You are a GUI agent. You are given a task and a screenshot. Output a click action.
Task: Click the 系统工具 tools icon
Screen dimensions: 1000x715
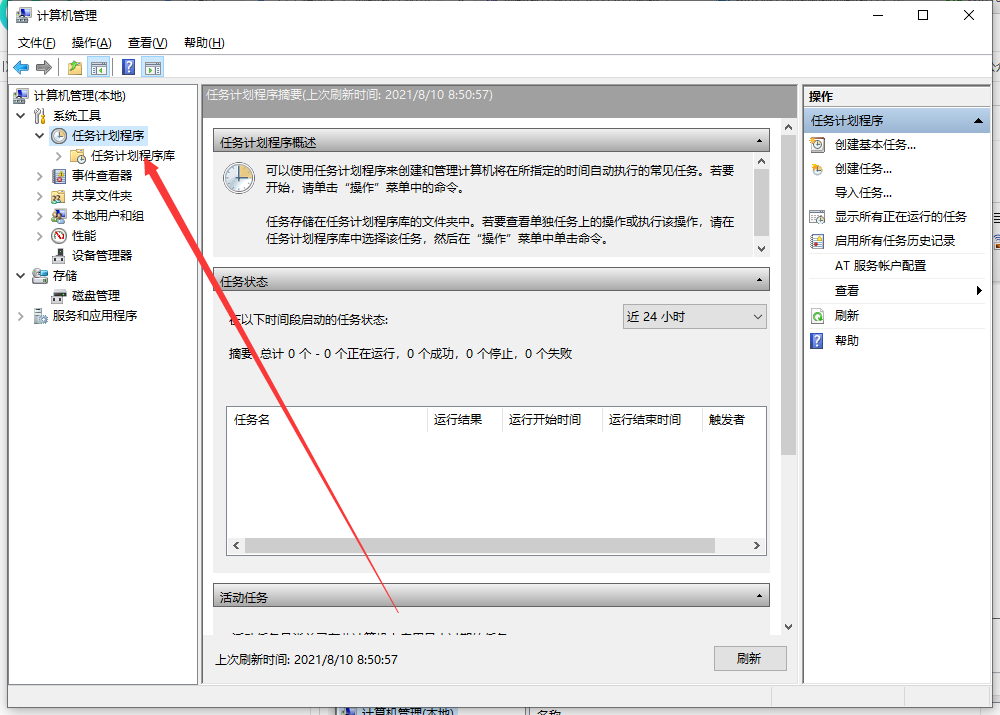point(40,115)
